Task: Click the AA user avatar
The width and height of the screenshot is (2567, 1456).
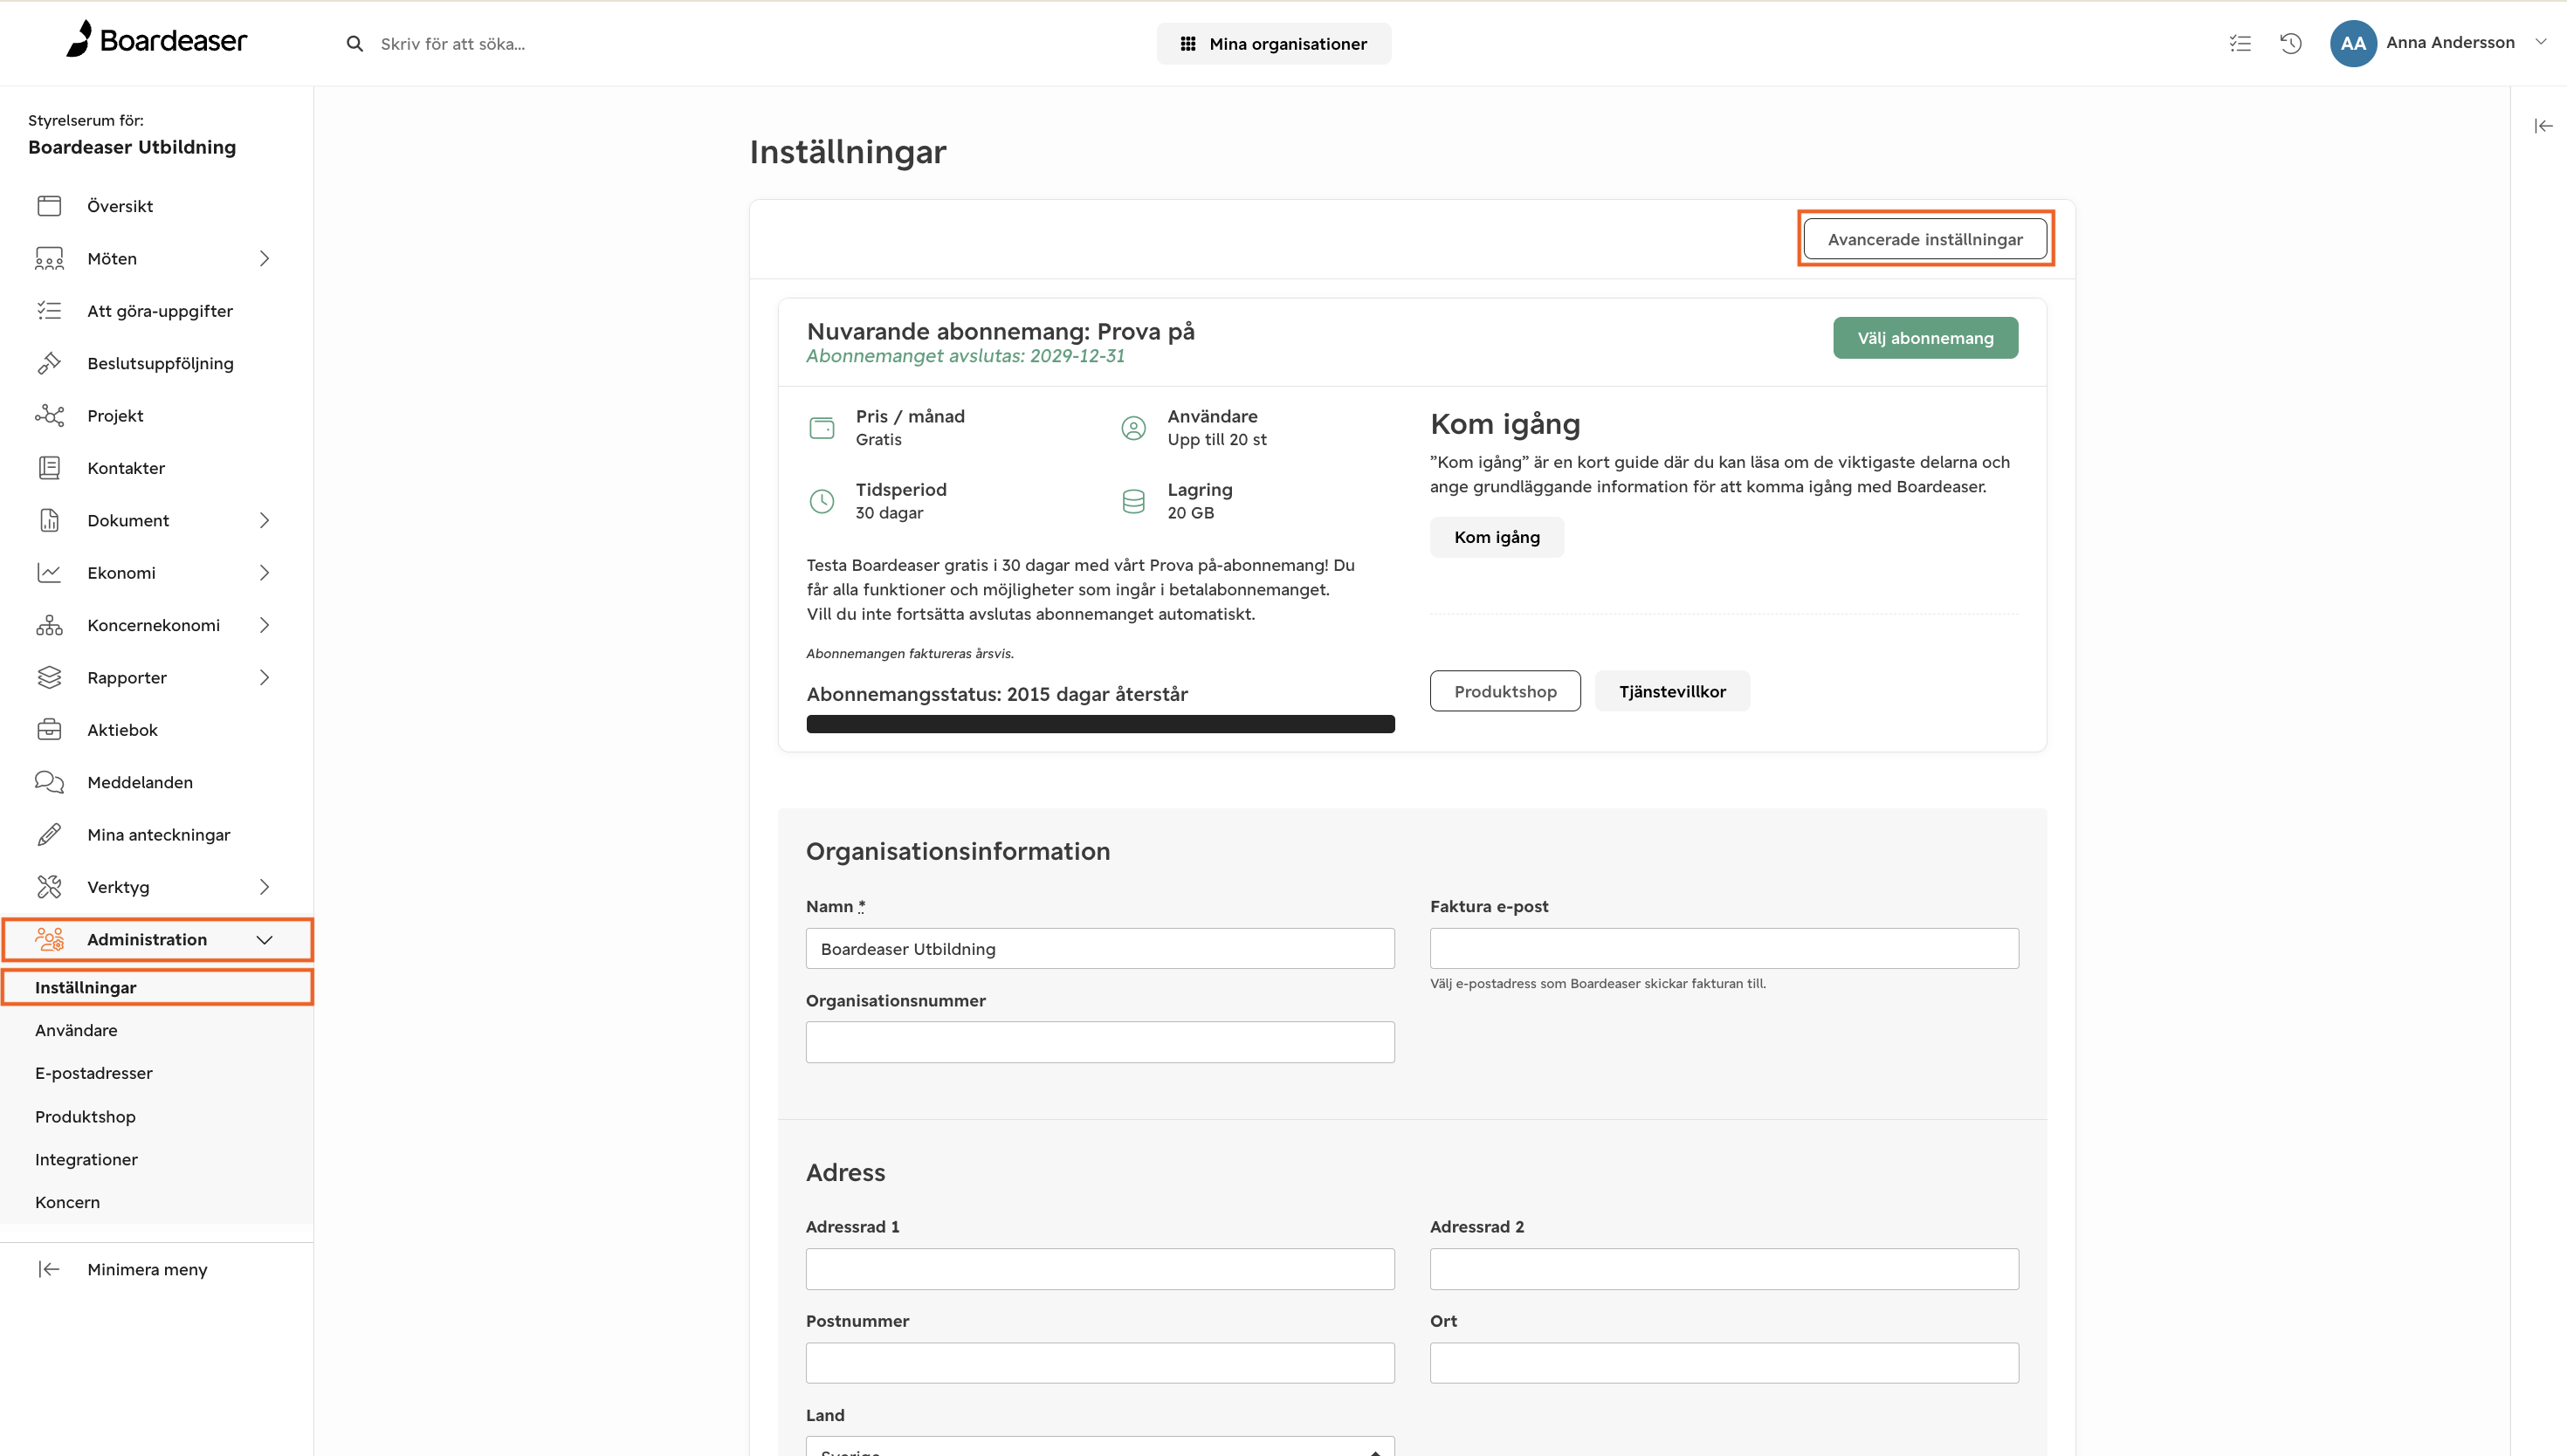Action: (2353, 43)
